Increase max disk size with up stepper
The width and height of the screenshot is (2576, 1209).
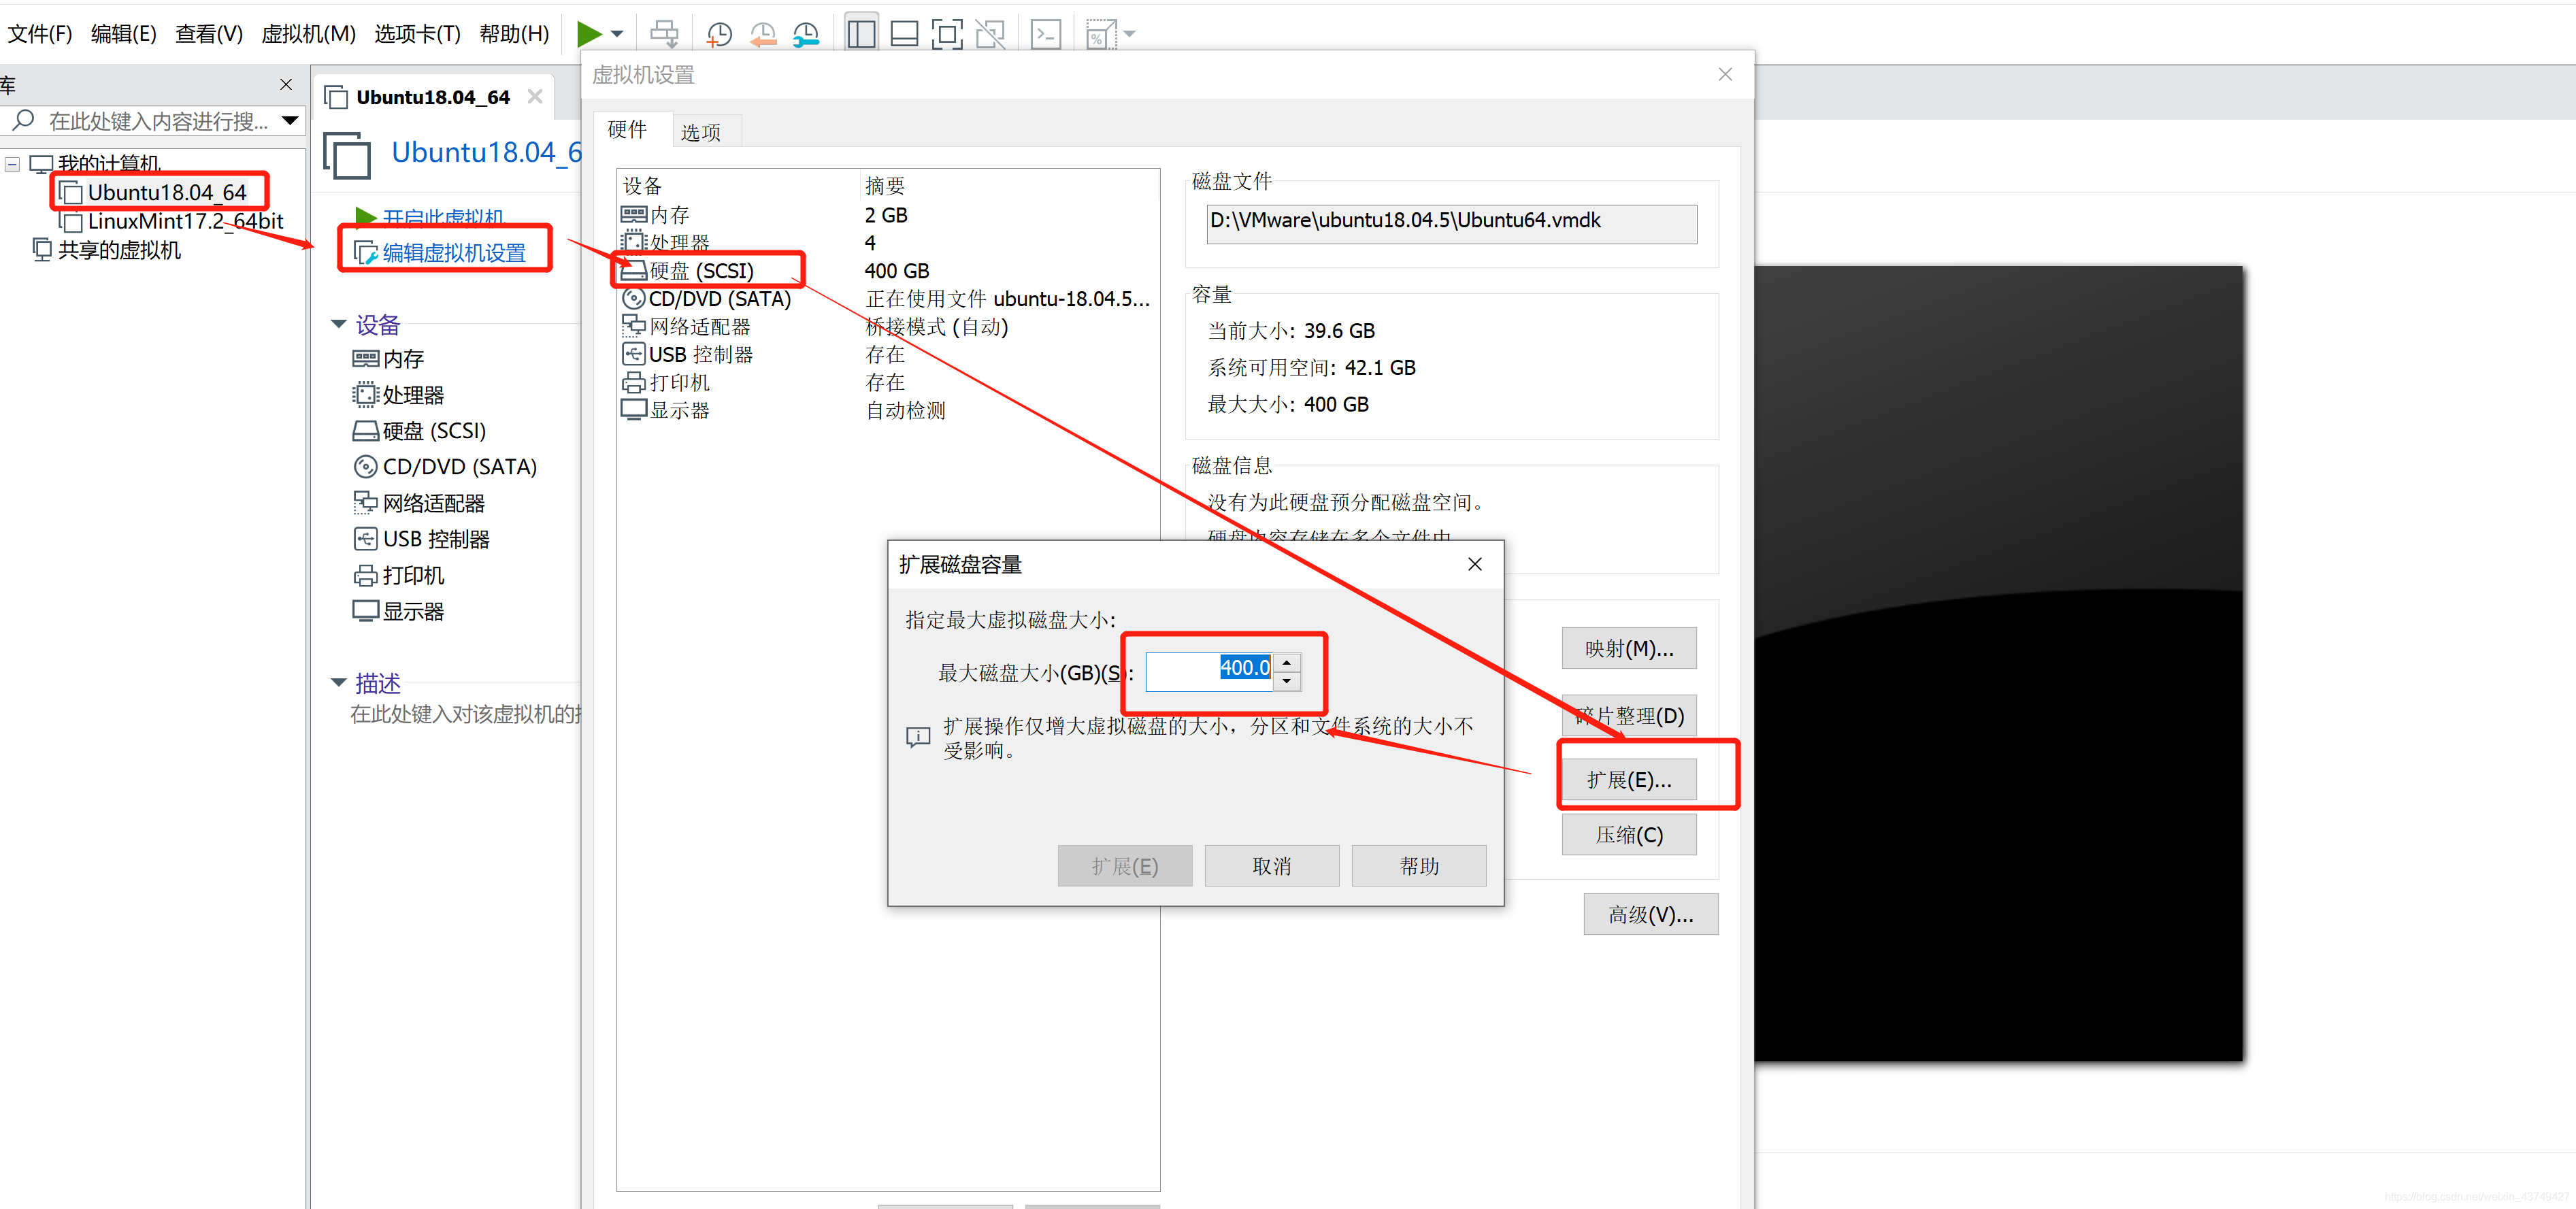coord(1287,661)
